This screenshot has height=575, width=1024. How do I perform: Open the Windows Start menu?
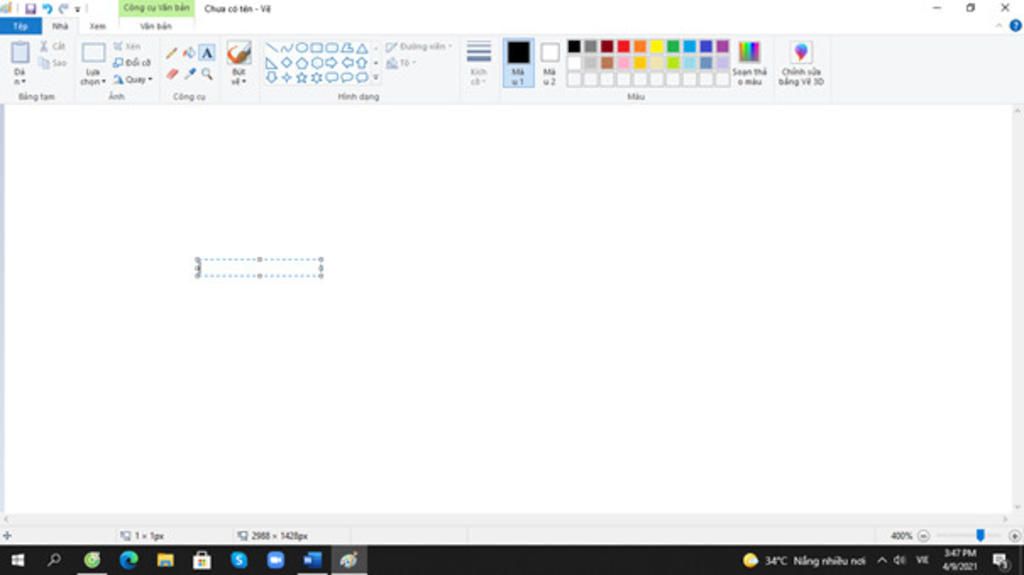pyautogui.click(x=18, y=560)
